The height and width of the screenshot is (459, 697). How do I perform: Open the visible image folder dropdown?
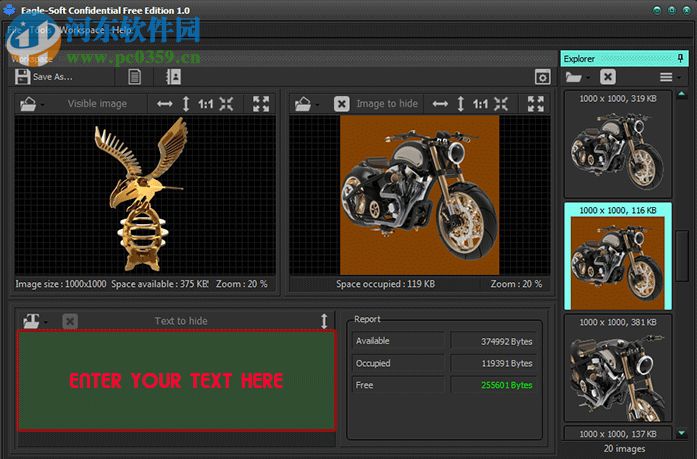coord(31,104)
